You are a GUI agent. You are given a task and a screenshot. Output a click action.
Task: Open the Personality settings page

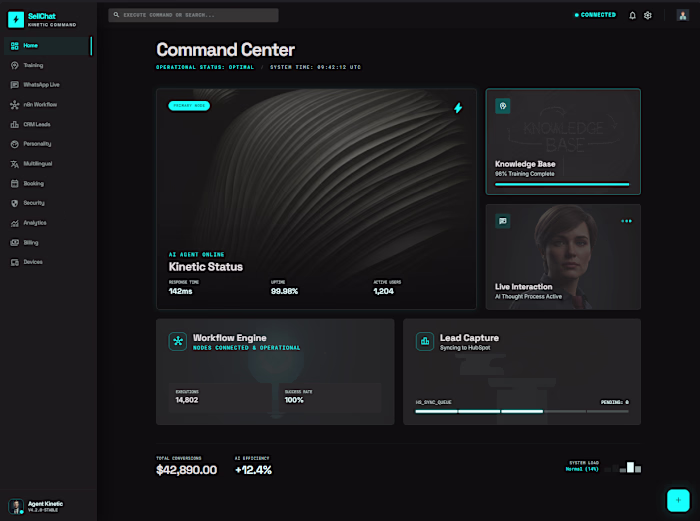point(48,144)
